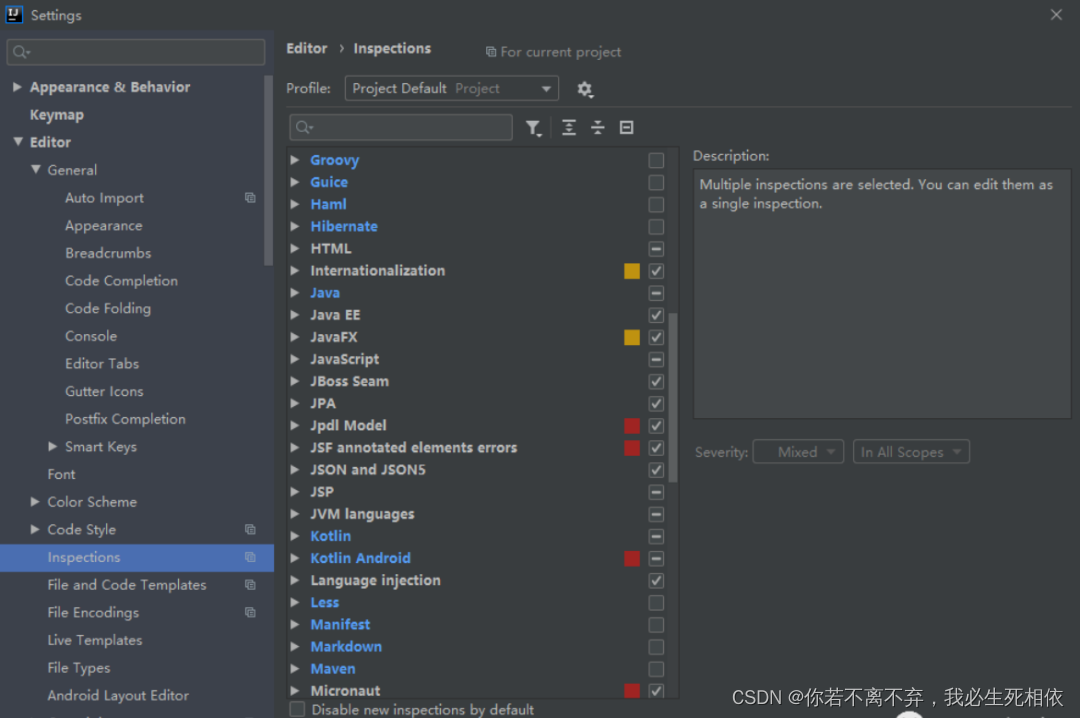
Task: Click the red severity swatch for Jpdl Model
Action: tap(632, 426)
